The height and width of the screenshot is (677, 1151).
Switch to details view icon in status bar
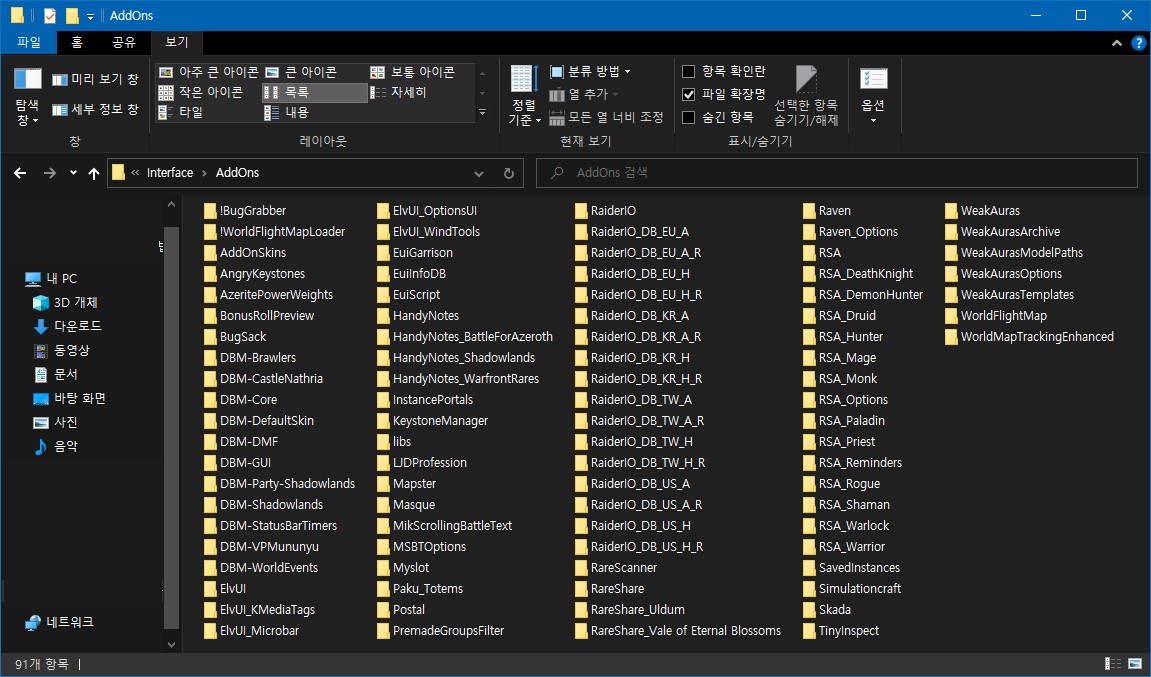click(1114, 664)
